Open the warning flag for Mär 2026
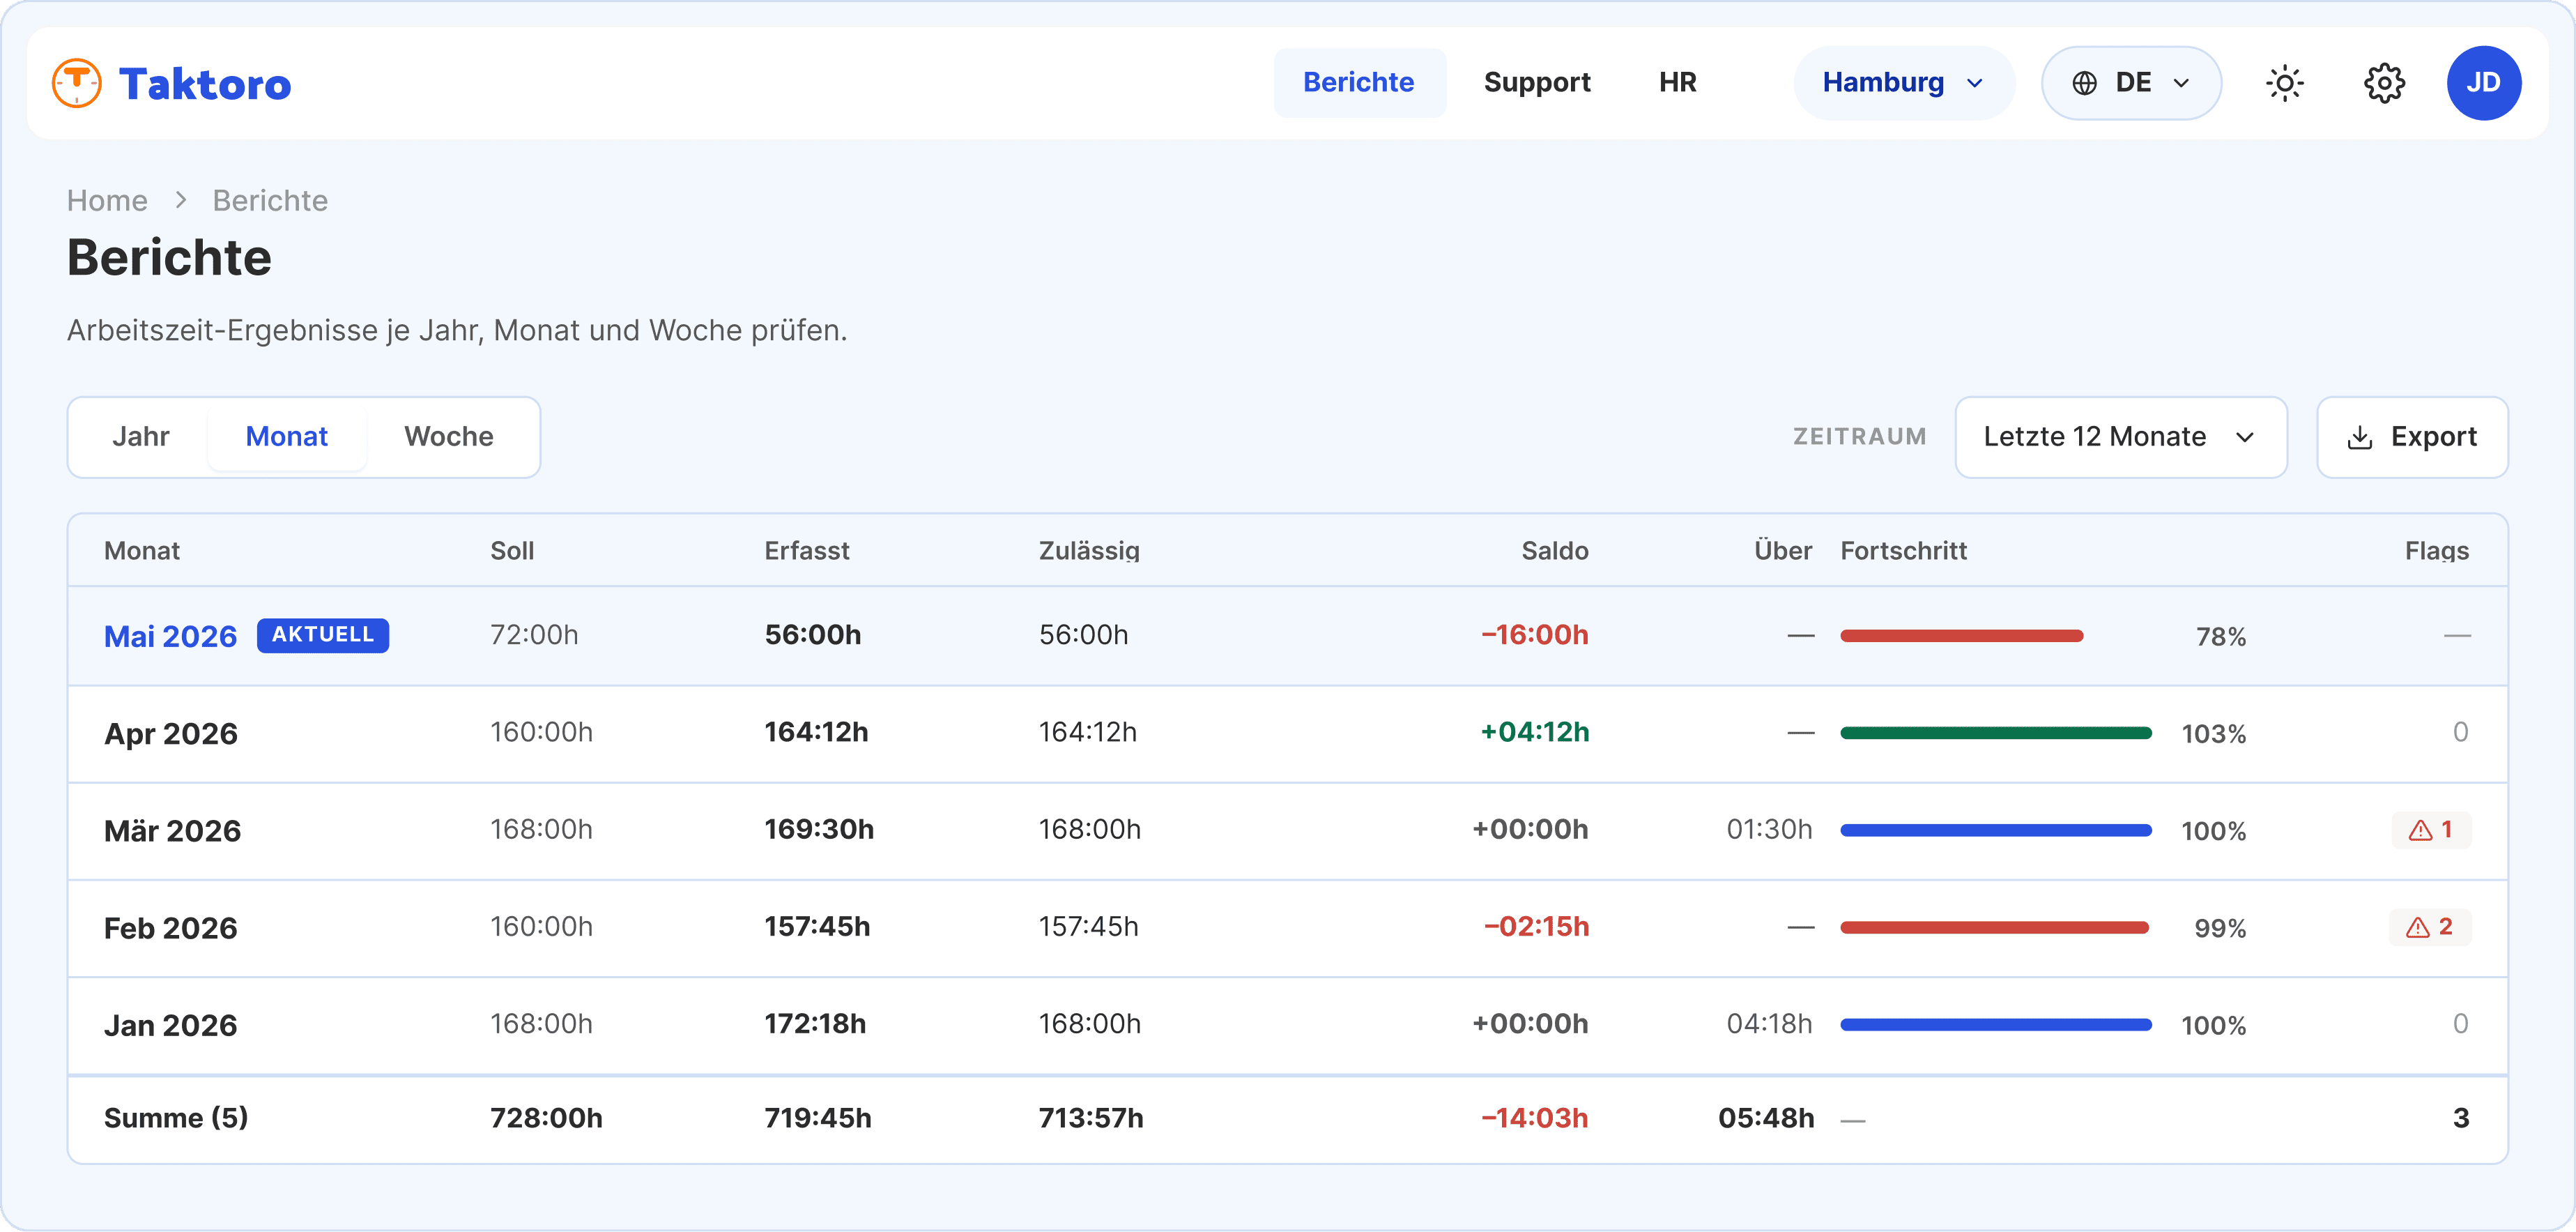 [2431, 830]
